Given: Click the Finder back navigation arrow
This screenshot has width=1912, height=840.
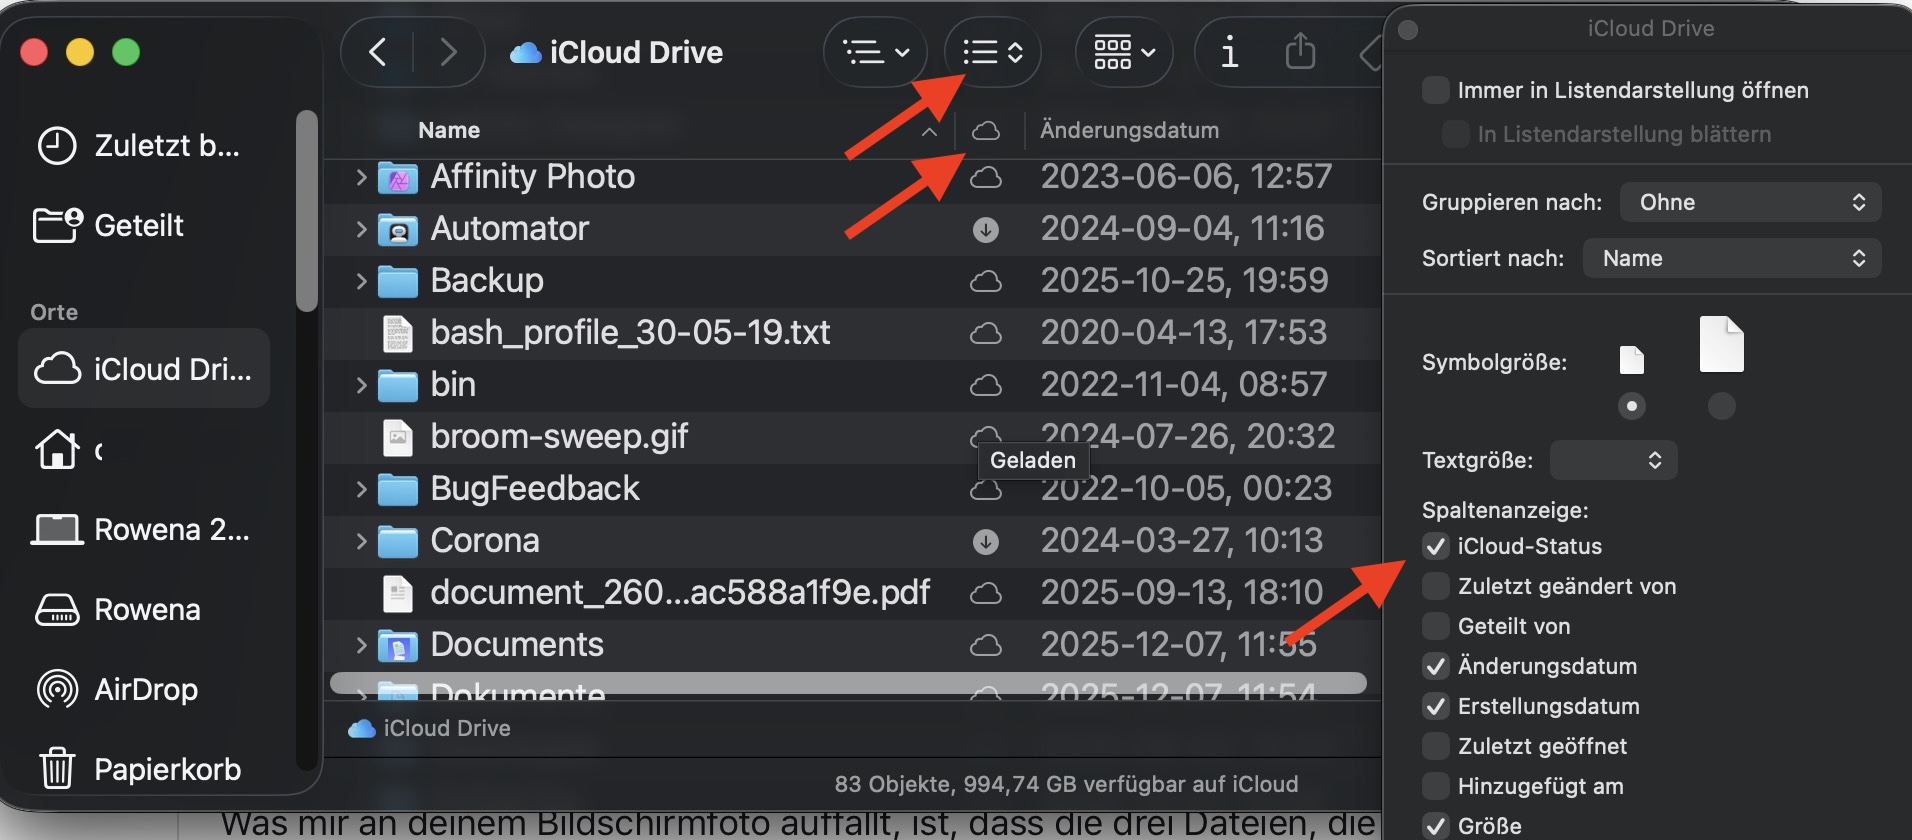Looking at the screenshot, I should click(378, 52).
